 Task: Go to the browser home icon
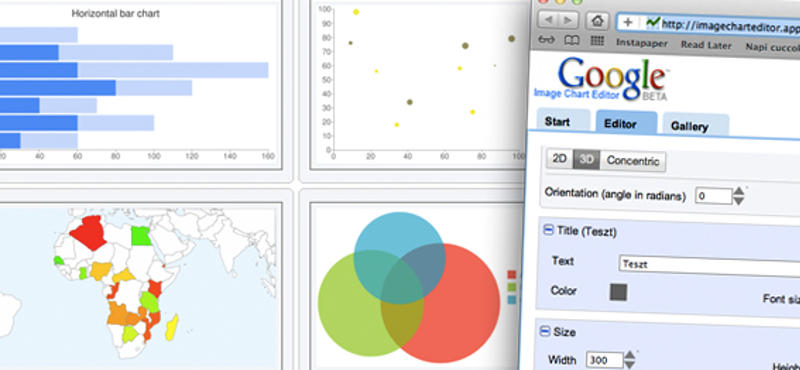(x=597, y=21)
